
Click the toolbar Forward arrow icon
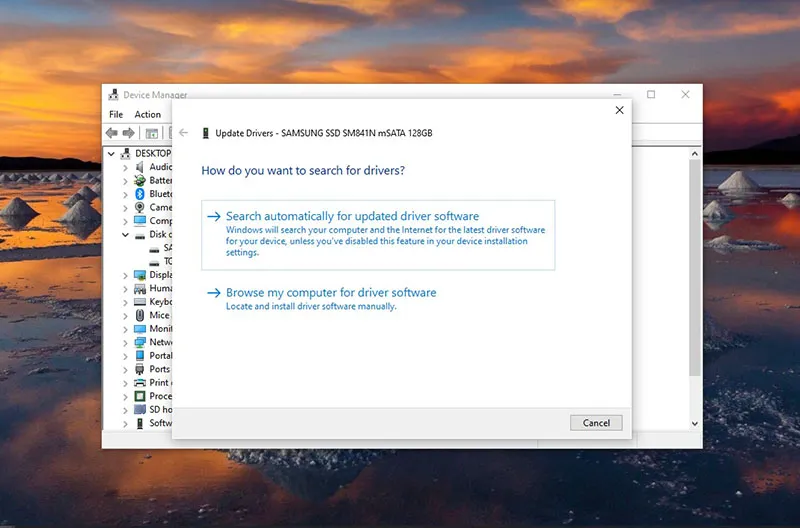coord(128,133)
